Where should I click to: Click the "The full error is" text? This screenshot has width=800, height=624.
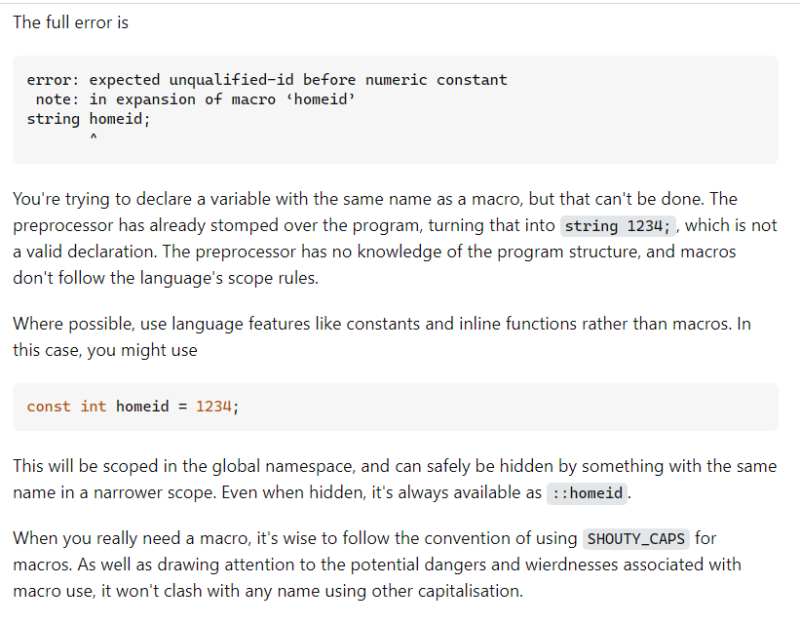click(x=70, y=22)
